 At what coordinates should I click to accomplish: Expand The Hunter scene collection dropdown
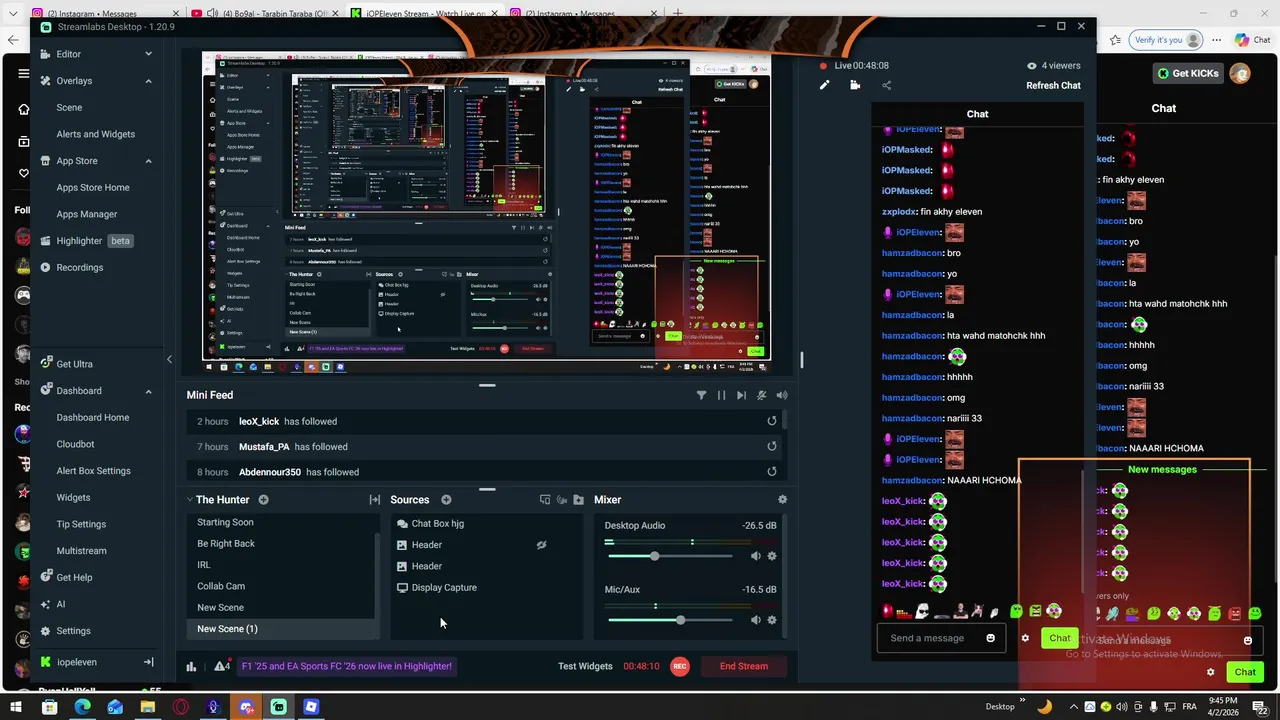pos(189,500)
